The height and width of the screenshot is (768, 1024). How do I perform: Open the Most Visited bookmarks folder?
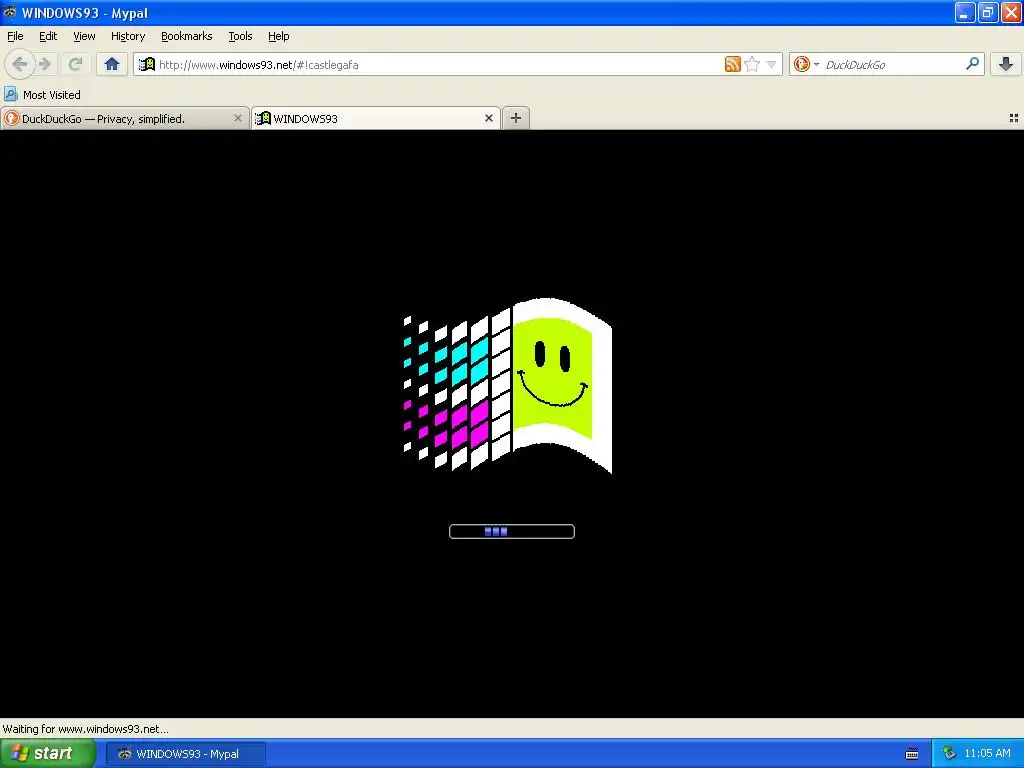pyautogui.click(x=42, y=95)
